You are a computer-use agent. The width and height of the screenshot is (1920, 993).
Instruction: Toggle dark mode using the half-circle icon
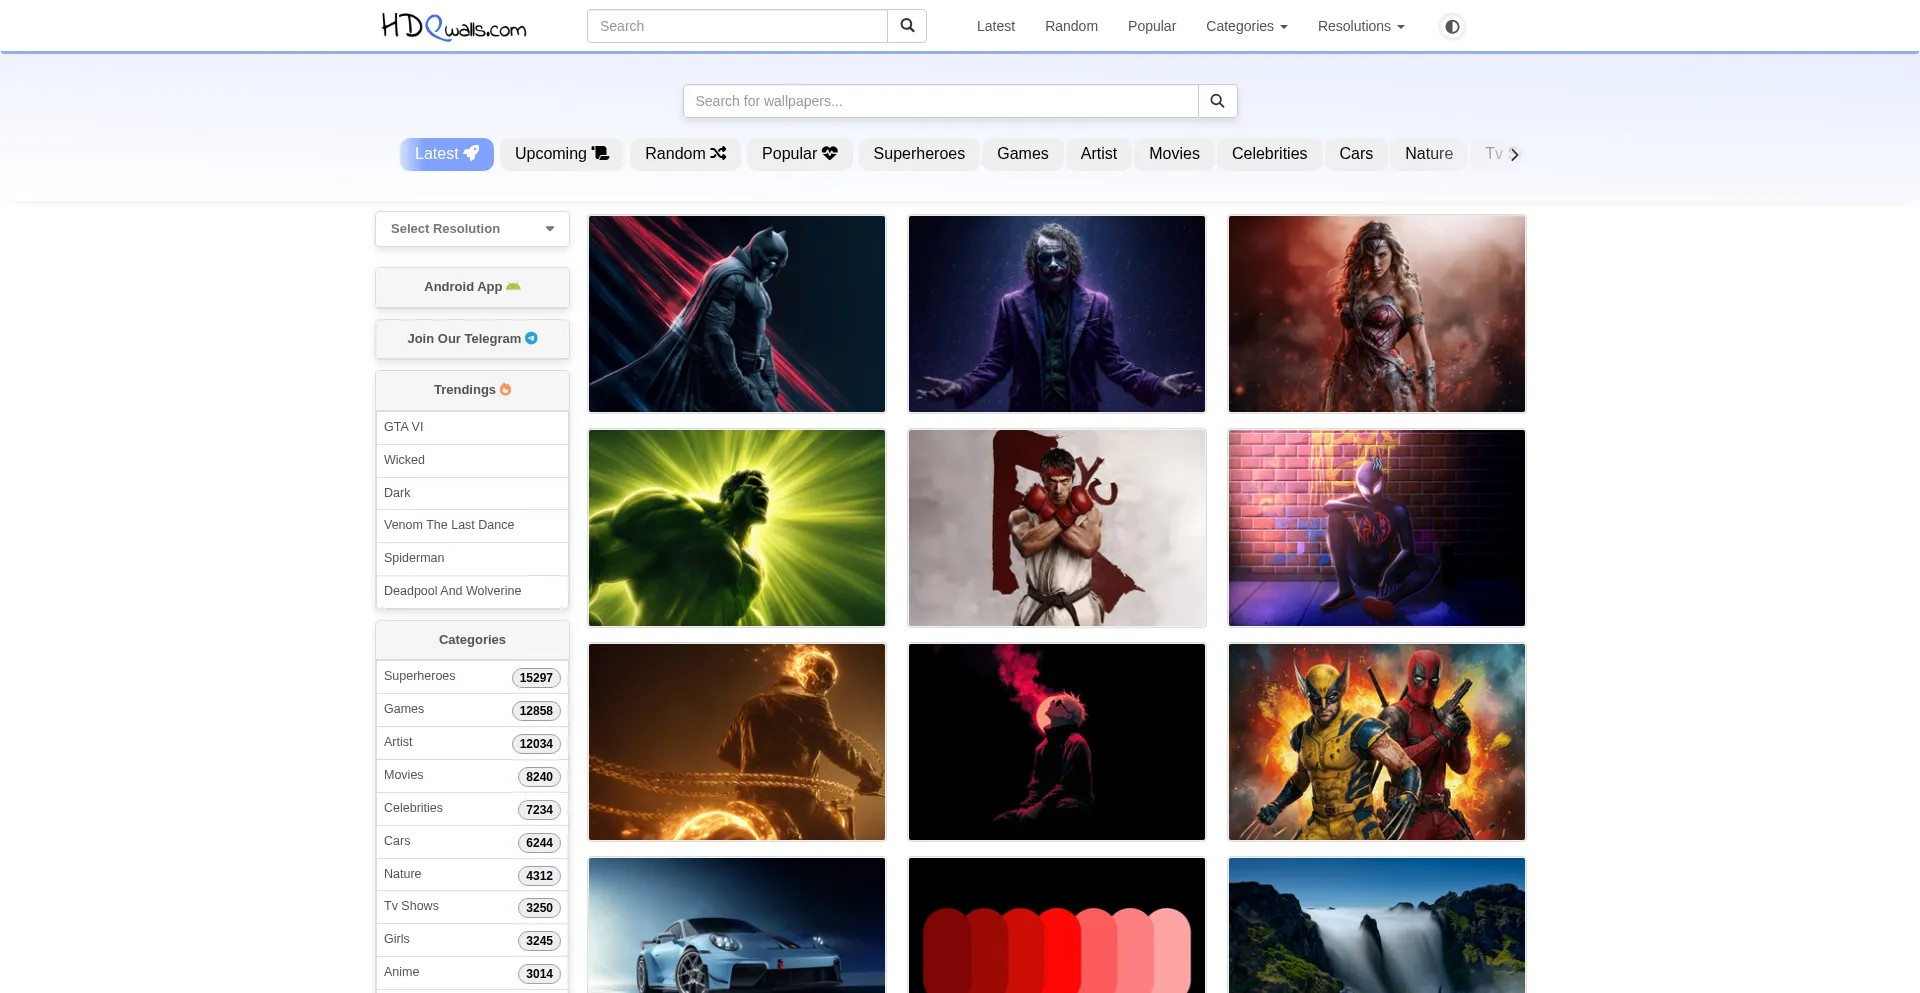point(1451,27)
